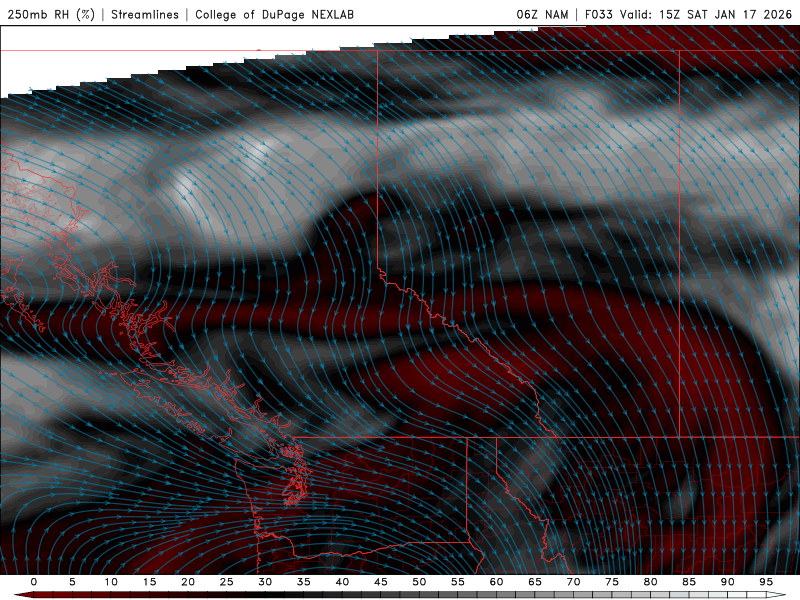The image size is (800, 600).
Task: Click the "Streamlines" label in the header
Action: click(x=145, y=14)
